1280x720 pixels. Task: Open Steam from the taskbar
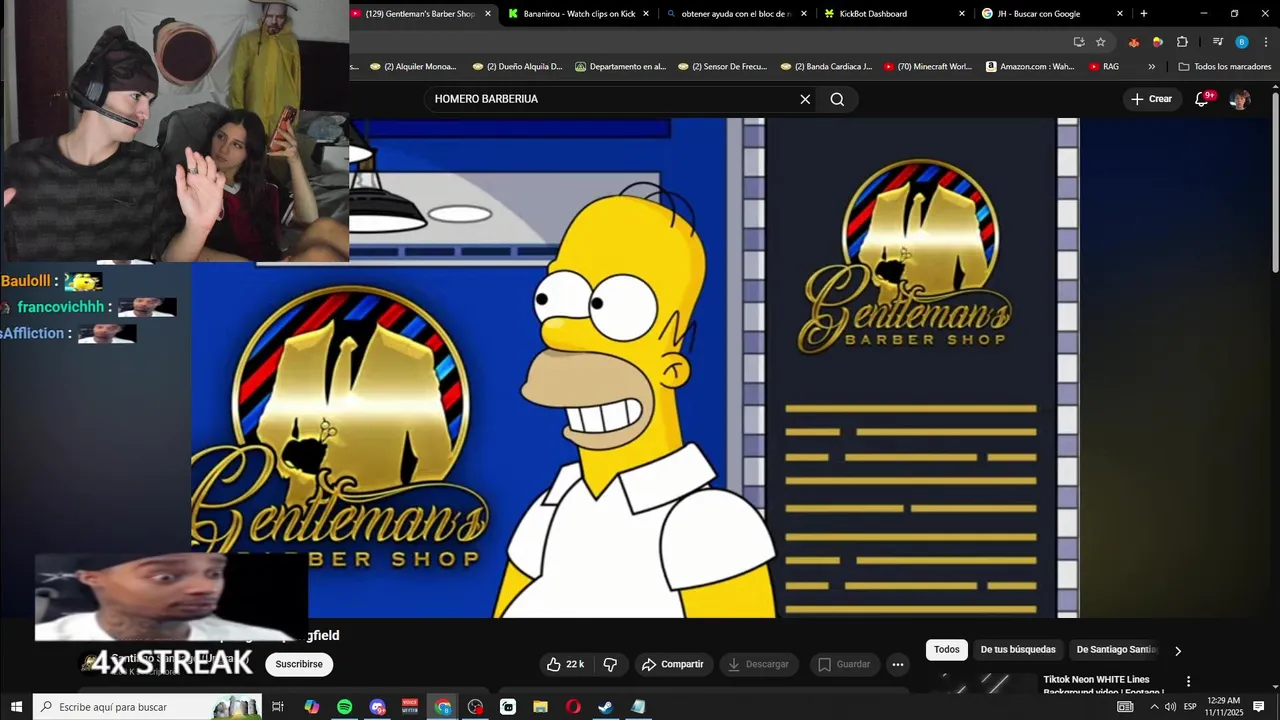click(605, 707)
